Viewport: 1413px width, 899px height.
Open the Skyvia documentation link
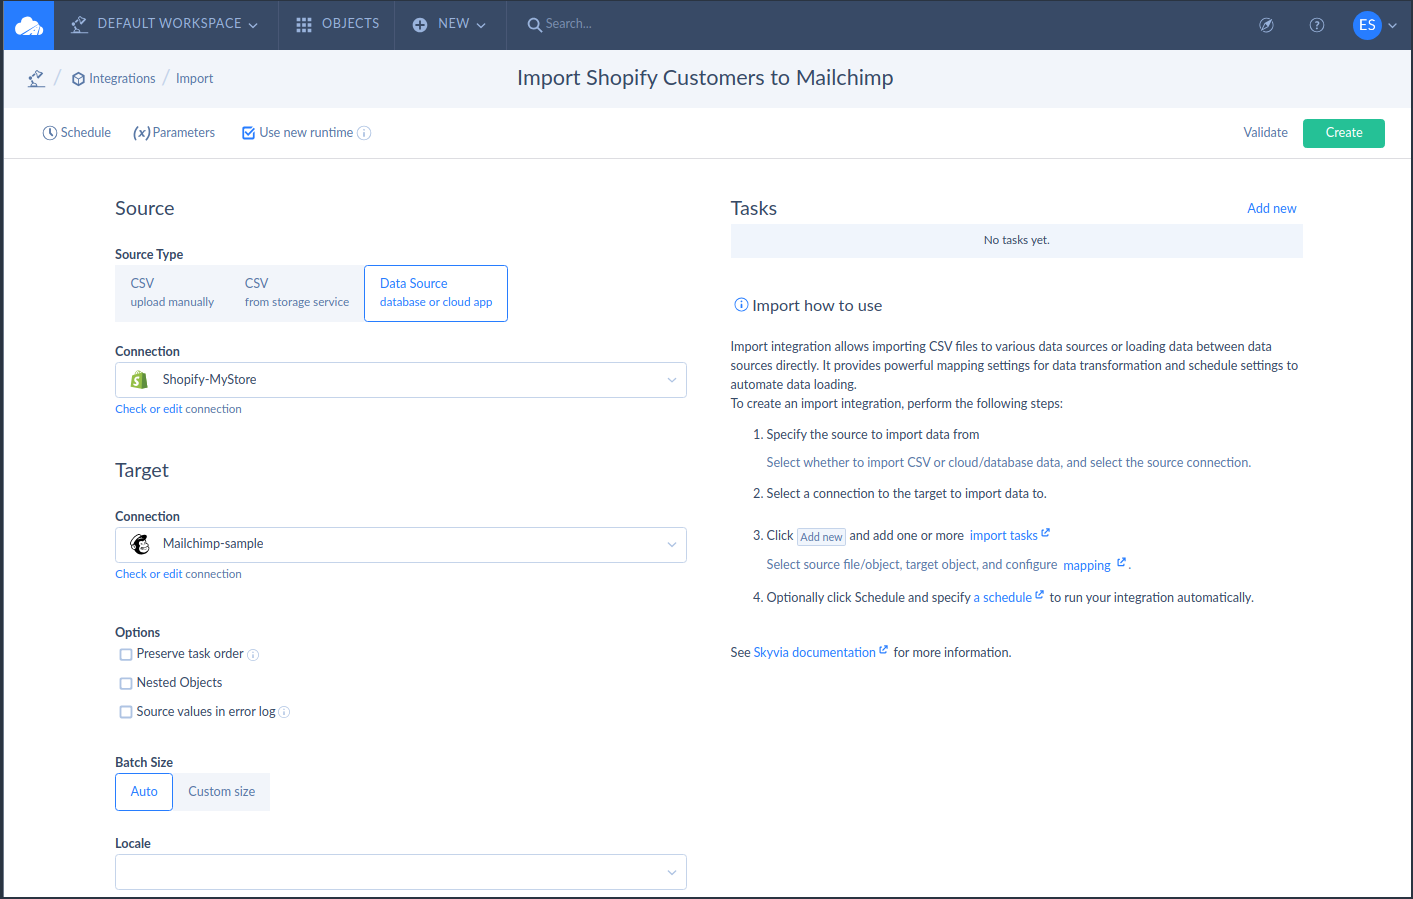click(x=814, y=653)
